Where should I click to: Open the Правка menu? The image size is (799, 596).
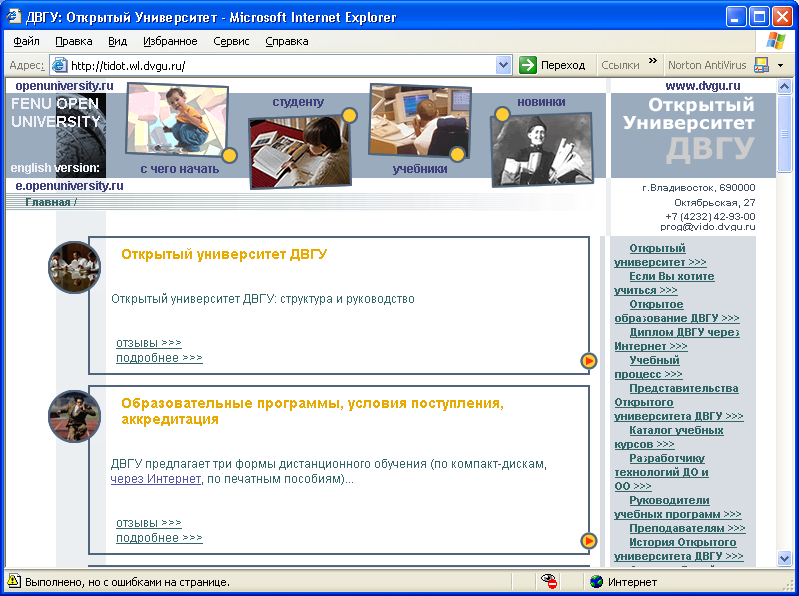(74, 41)
